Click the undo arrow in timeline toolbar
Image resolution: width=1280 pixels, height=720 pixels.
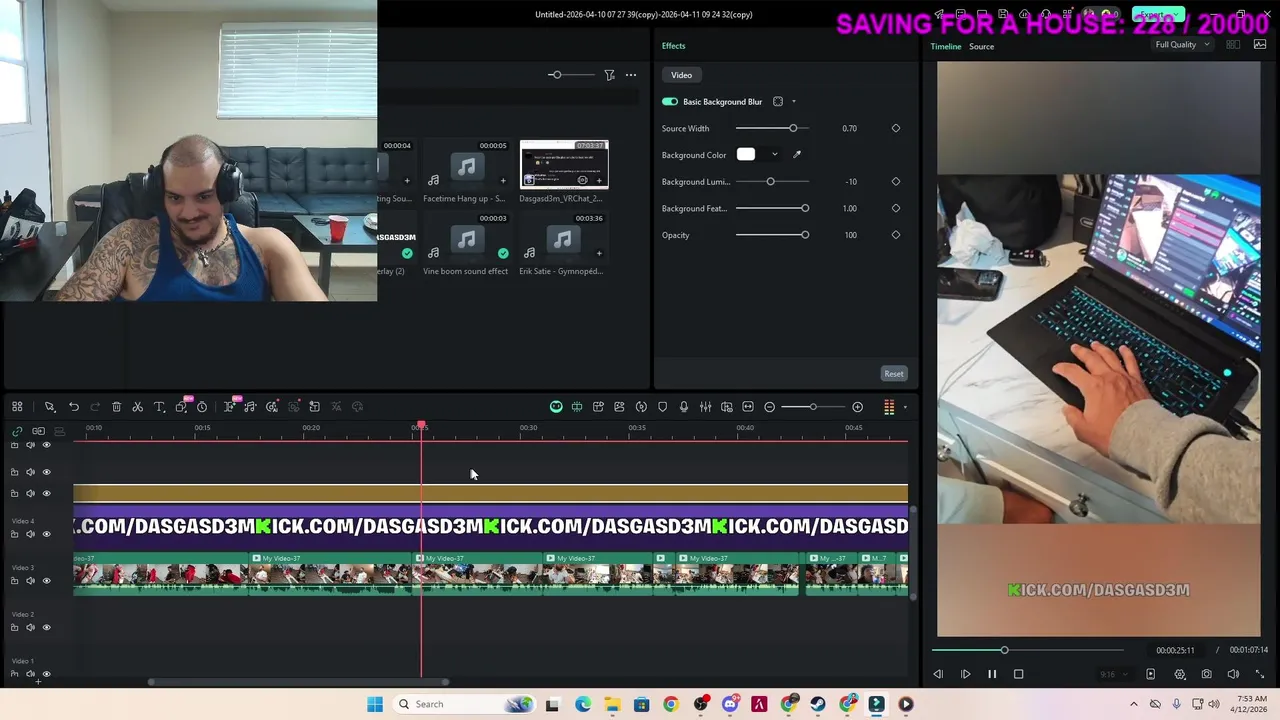[x=74, y=407]
